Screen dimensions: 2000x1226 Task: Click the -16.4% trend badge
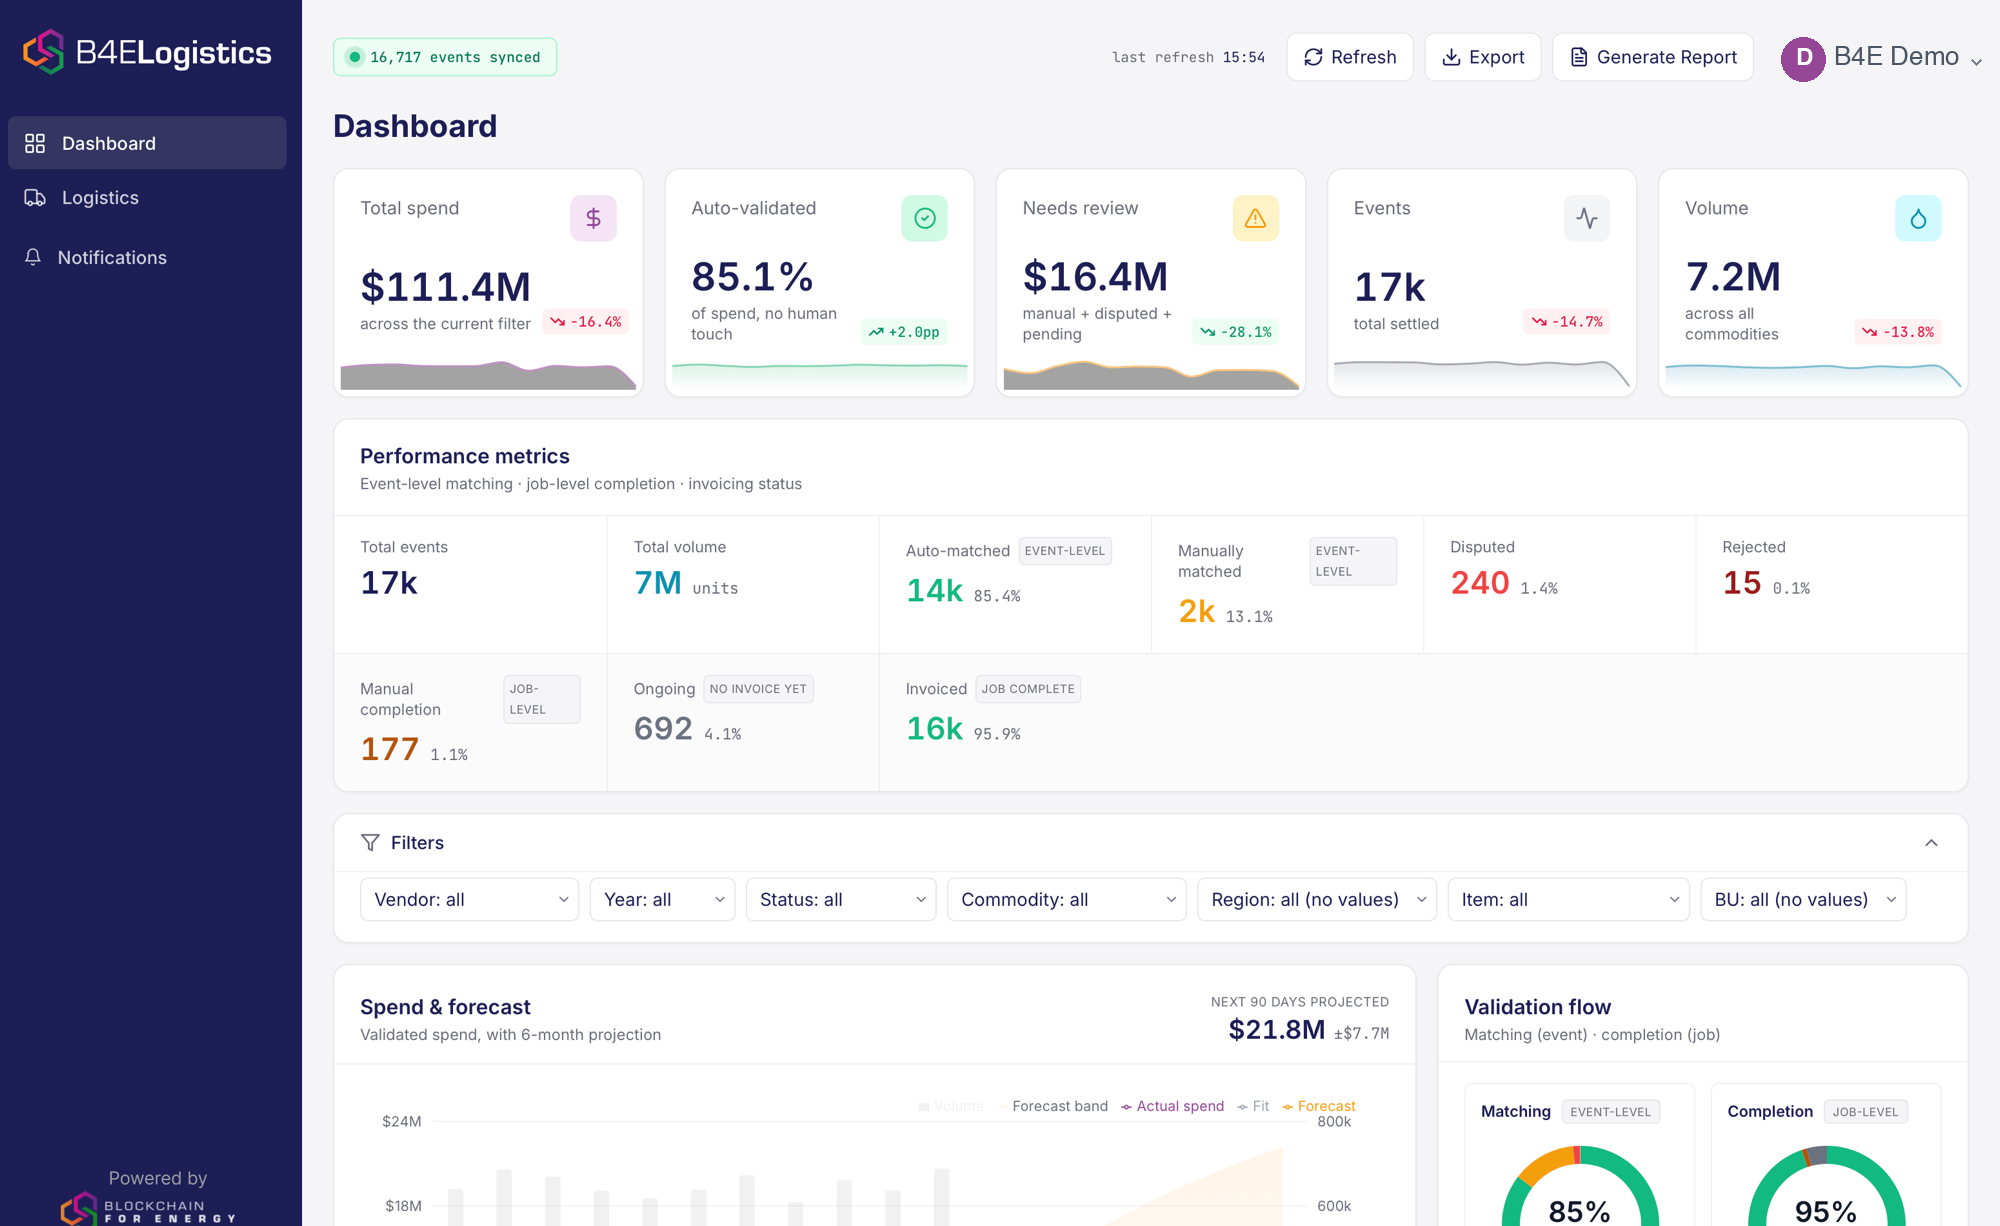(586, 322)
